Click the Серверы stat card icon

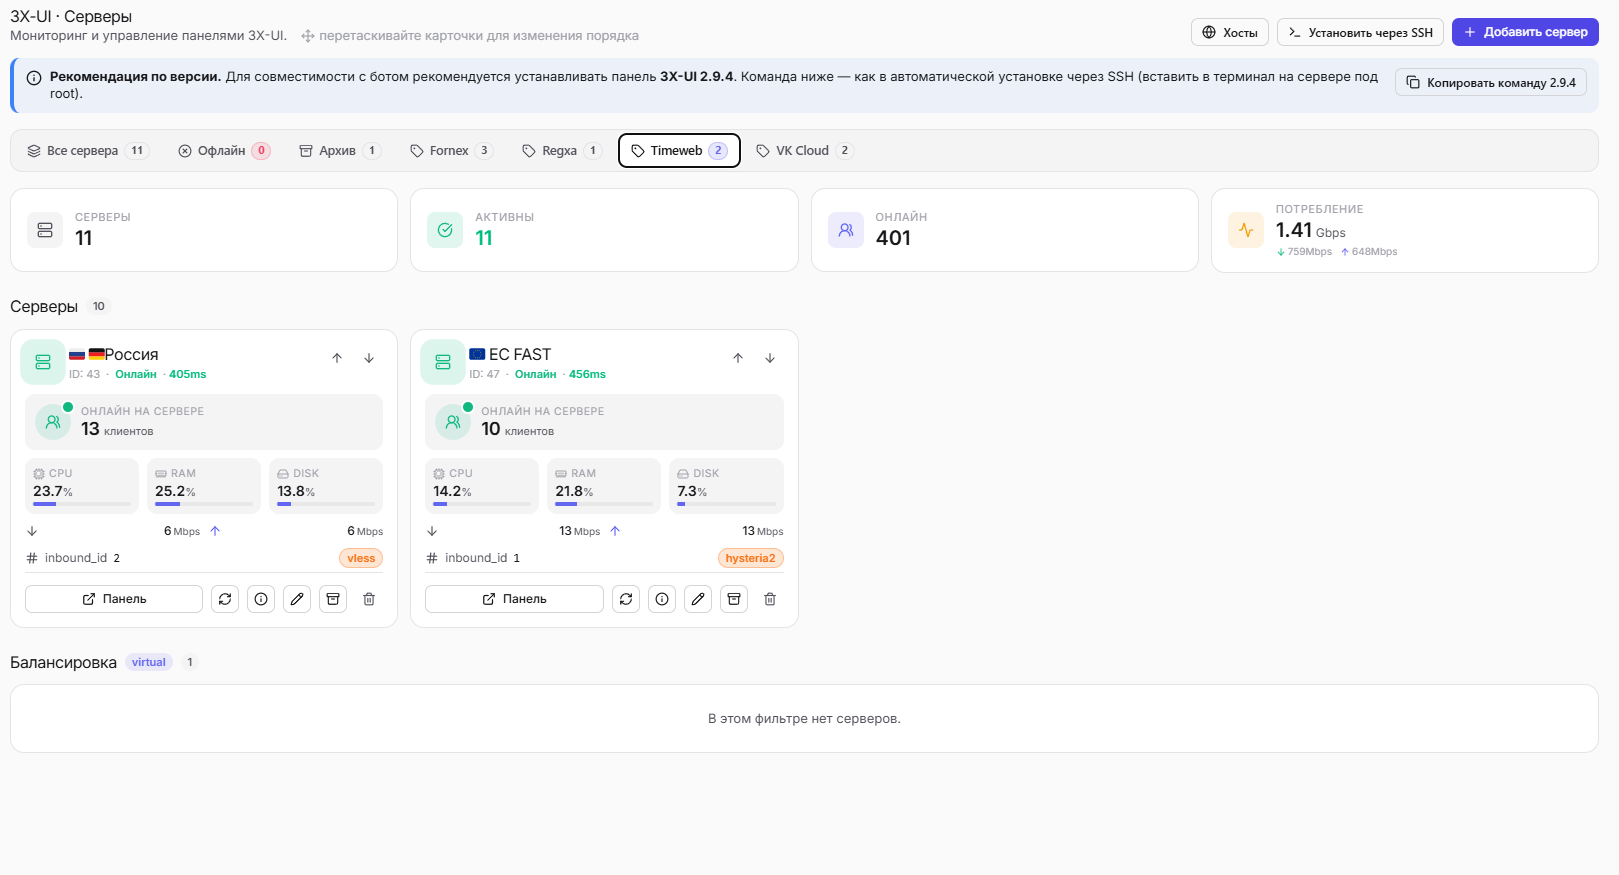coord(45,230)
